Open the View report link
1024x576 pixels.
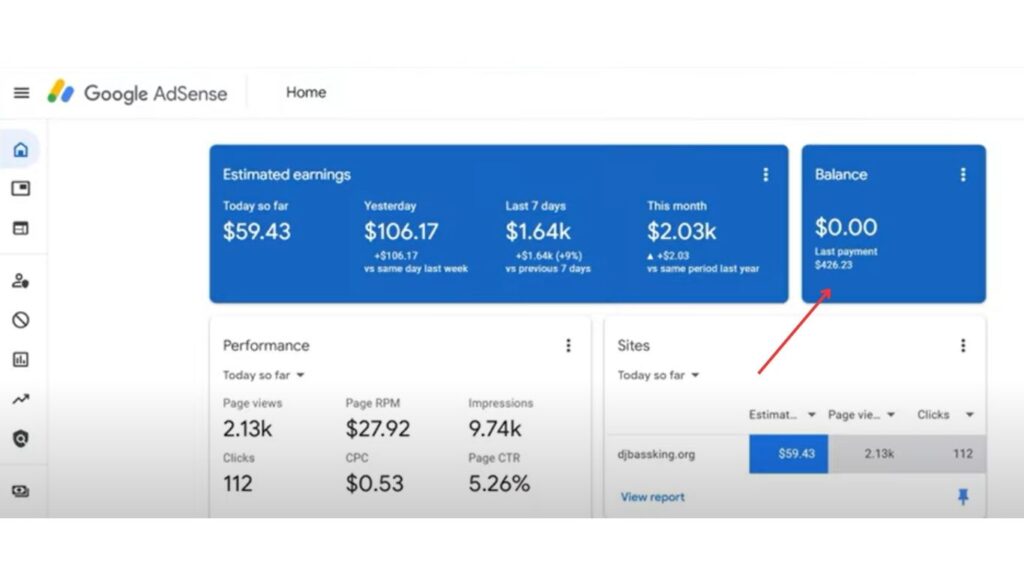point(652,497)
